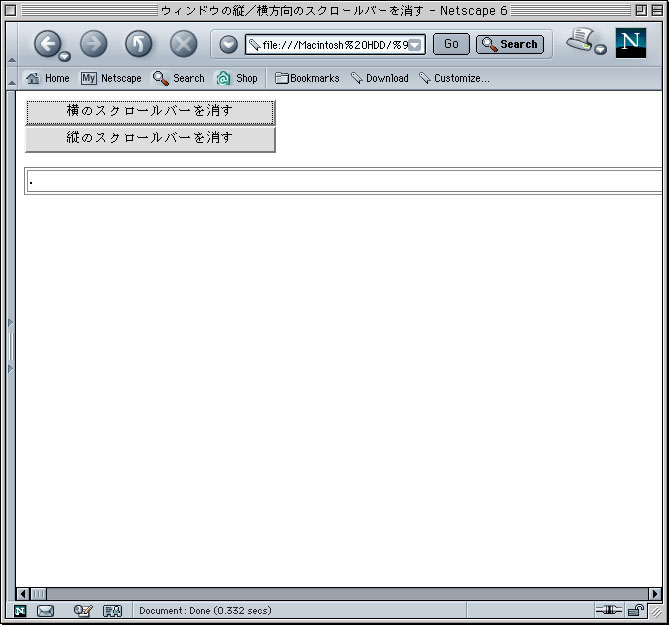Screen dimensions: 669x625
Task: Open the Bookmarks folder
Action: click(x=307, y=78)
